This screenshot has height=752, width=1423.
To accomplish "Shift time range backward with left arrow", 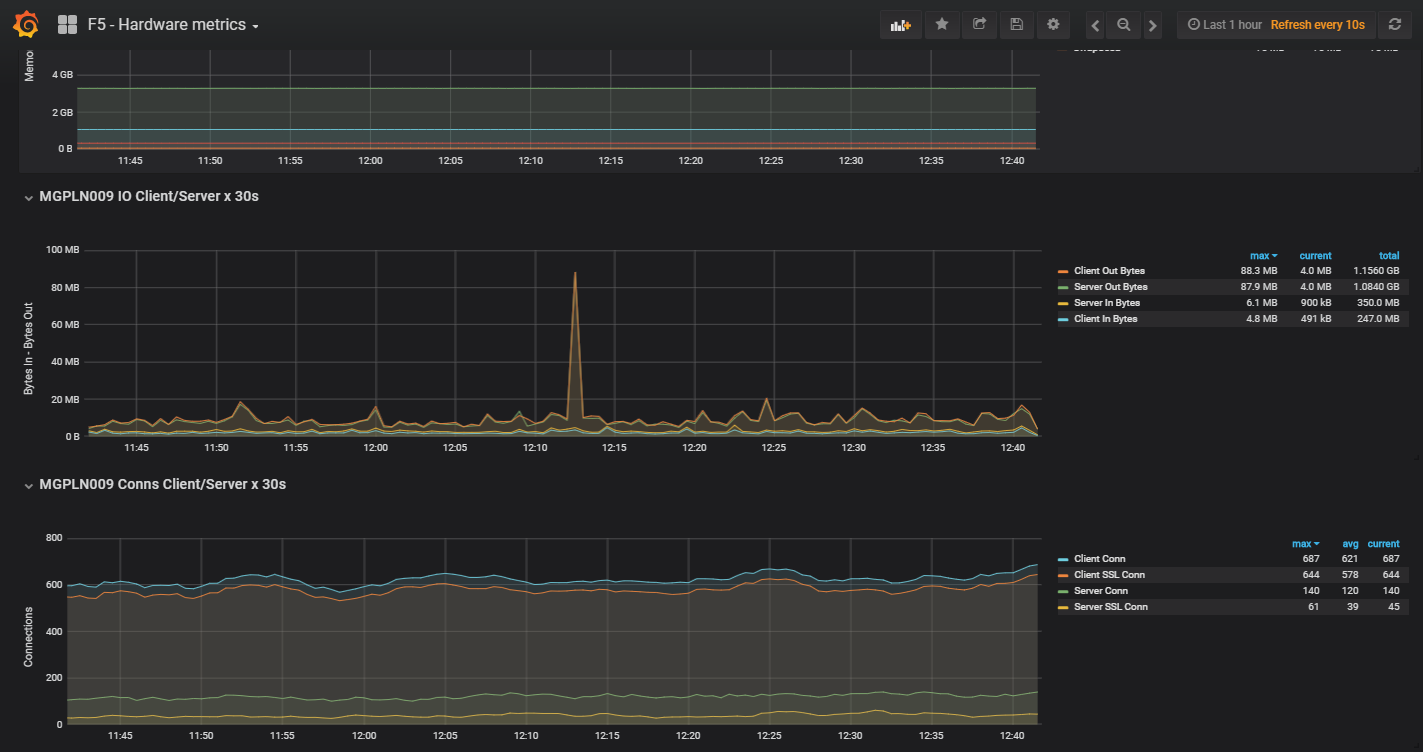I will (1096, 25).
